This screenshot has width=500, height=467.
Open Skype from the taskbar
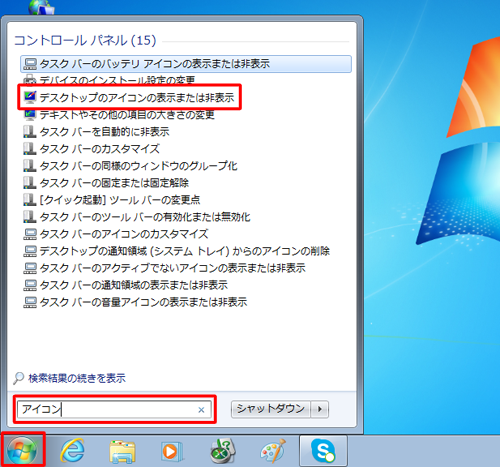pyautogui.click(x=323, y=451)
